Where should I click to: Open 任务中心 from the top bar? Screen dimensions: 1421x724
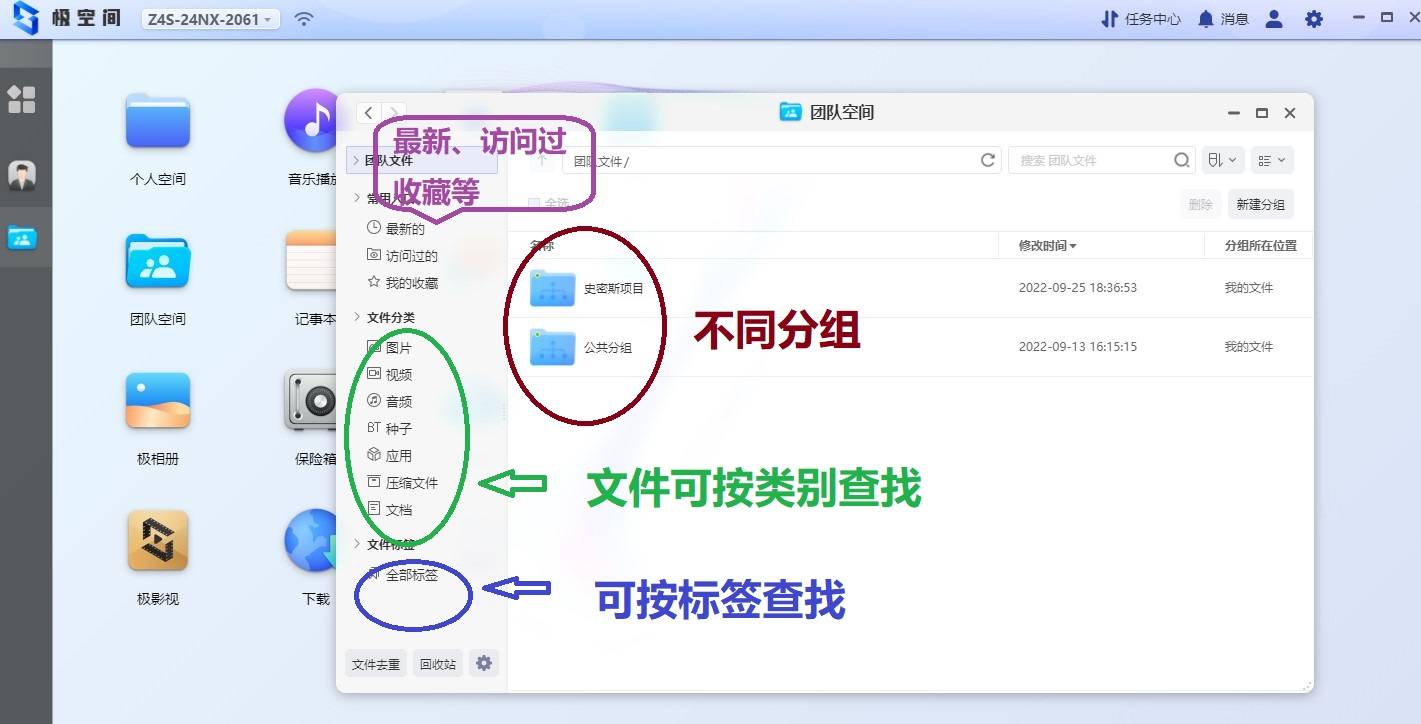point(1140,18)
